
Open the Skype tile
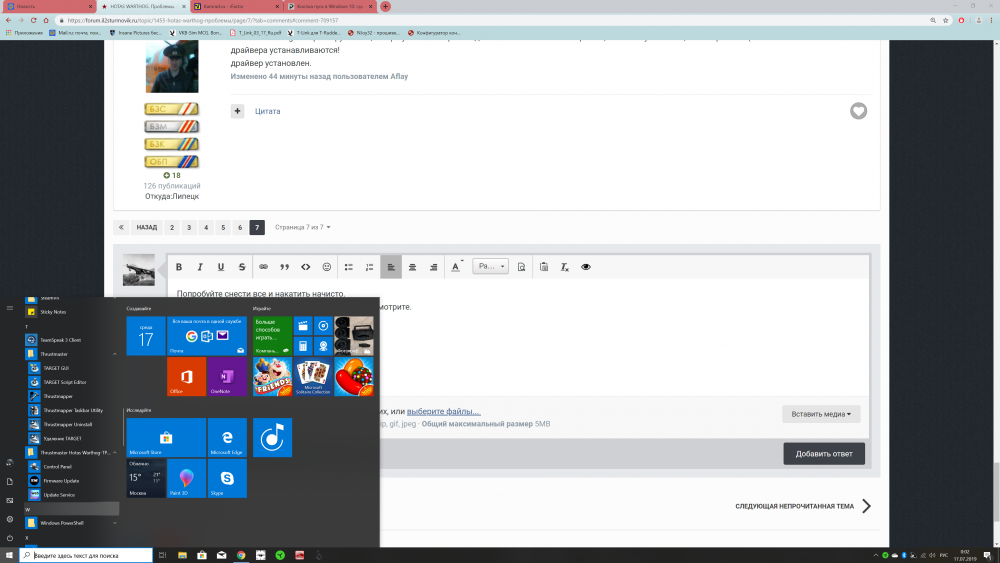pos(227,478)
